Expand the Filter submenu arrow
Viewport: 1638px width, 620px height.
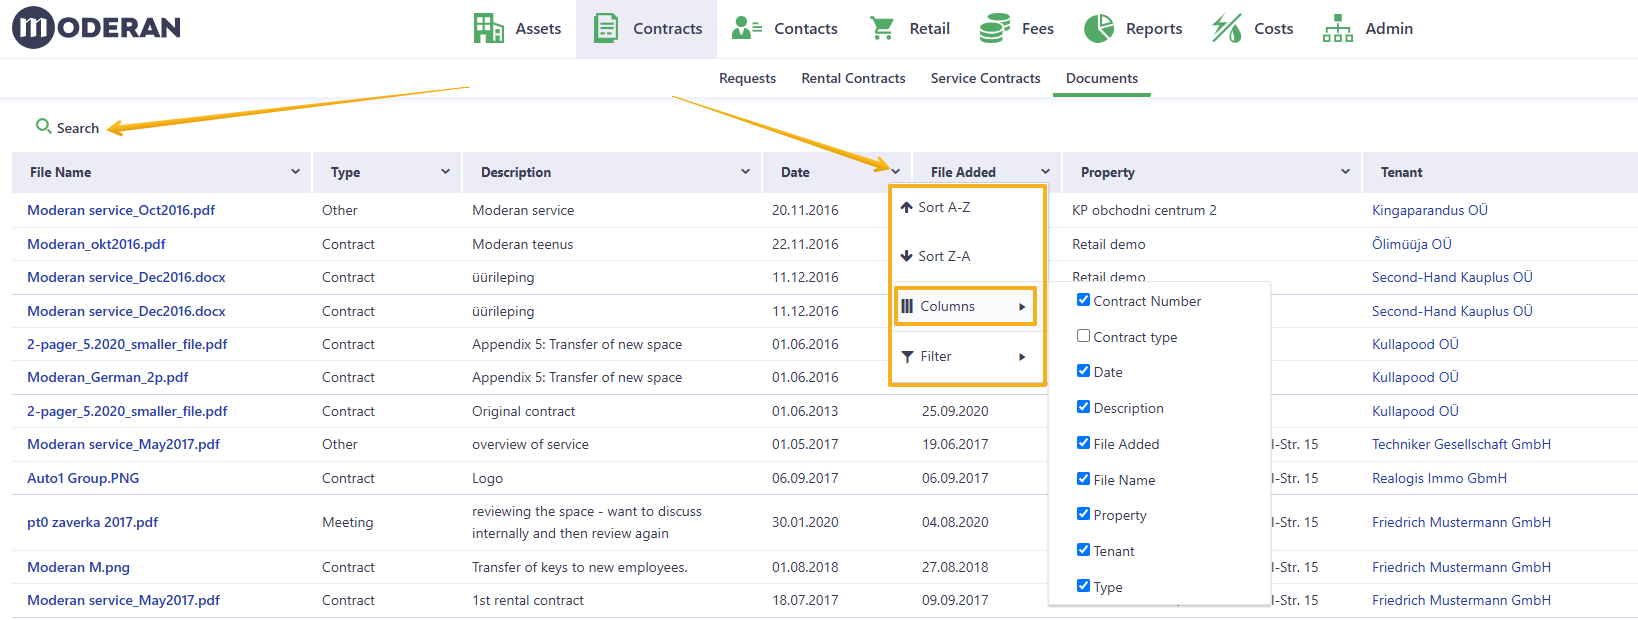point(1022,357)
